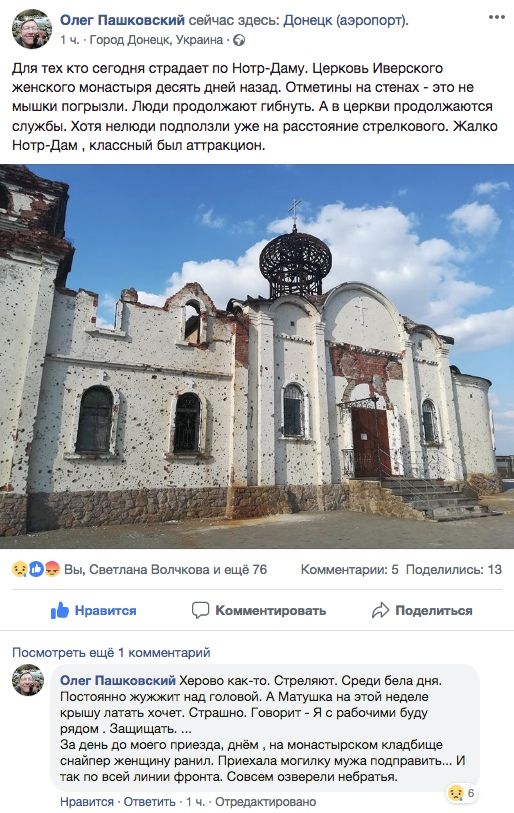Click Нравится under the comment

[87, 802]
